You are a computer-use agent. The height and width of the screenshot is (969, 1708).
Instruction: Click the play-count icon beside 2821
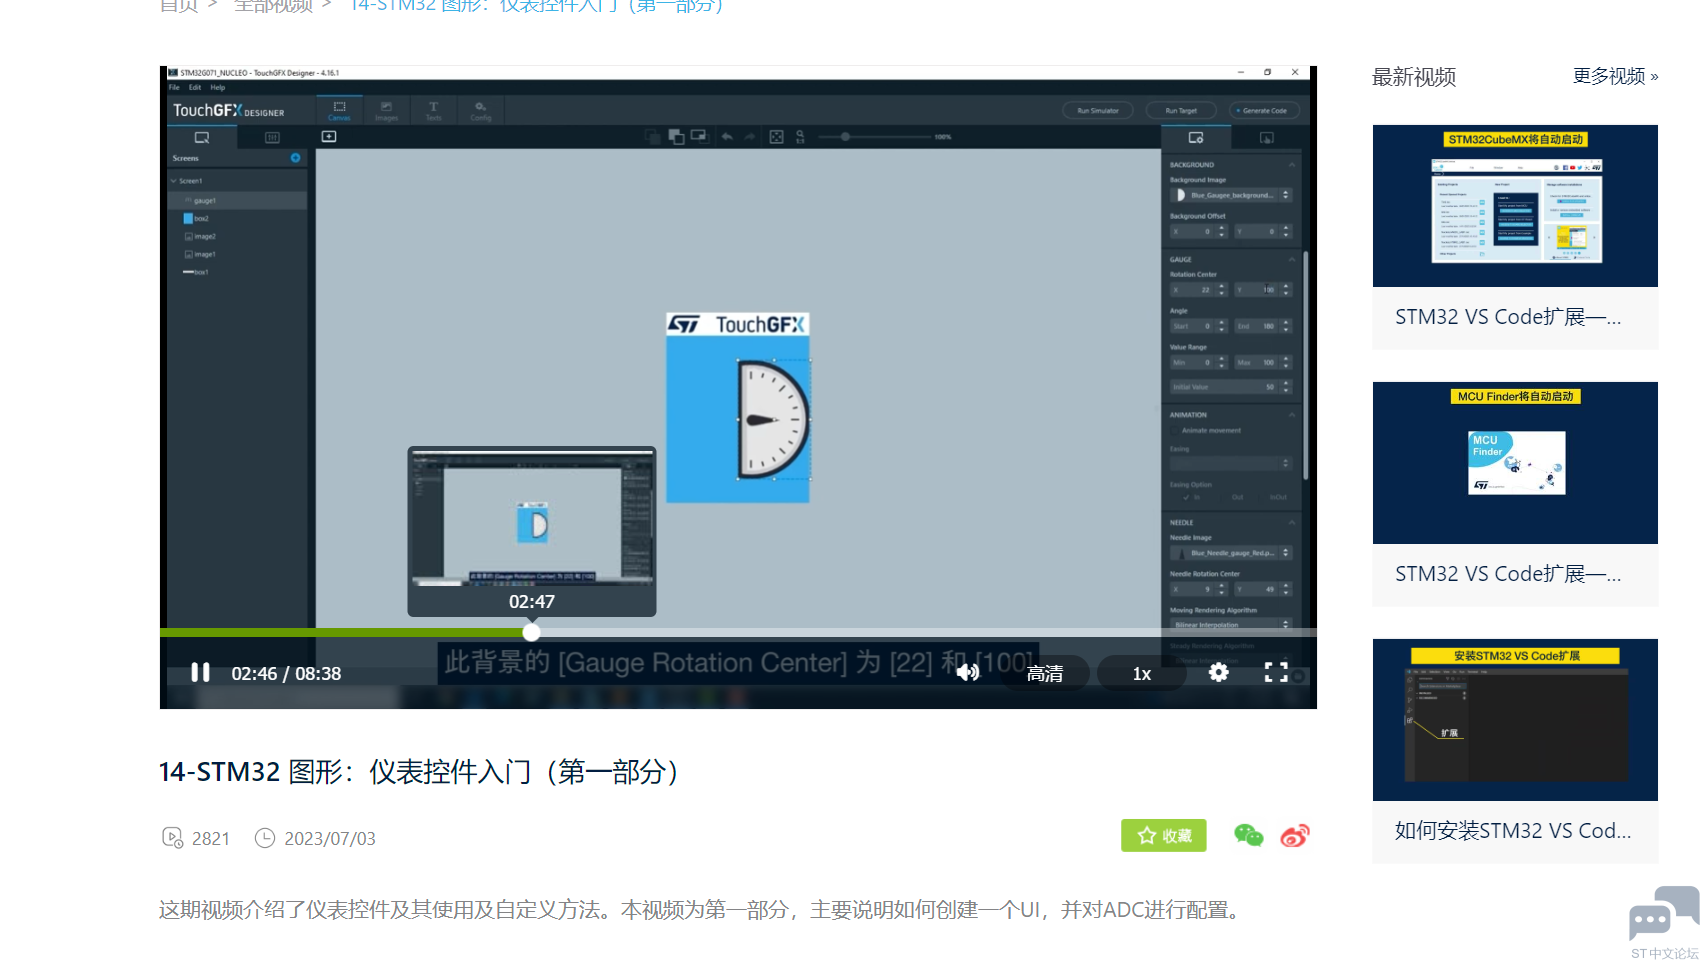coord(172,837)
